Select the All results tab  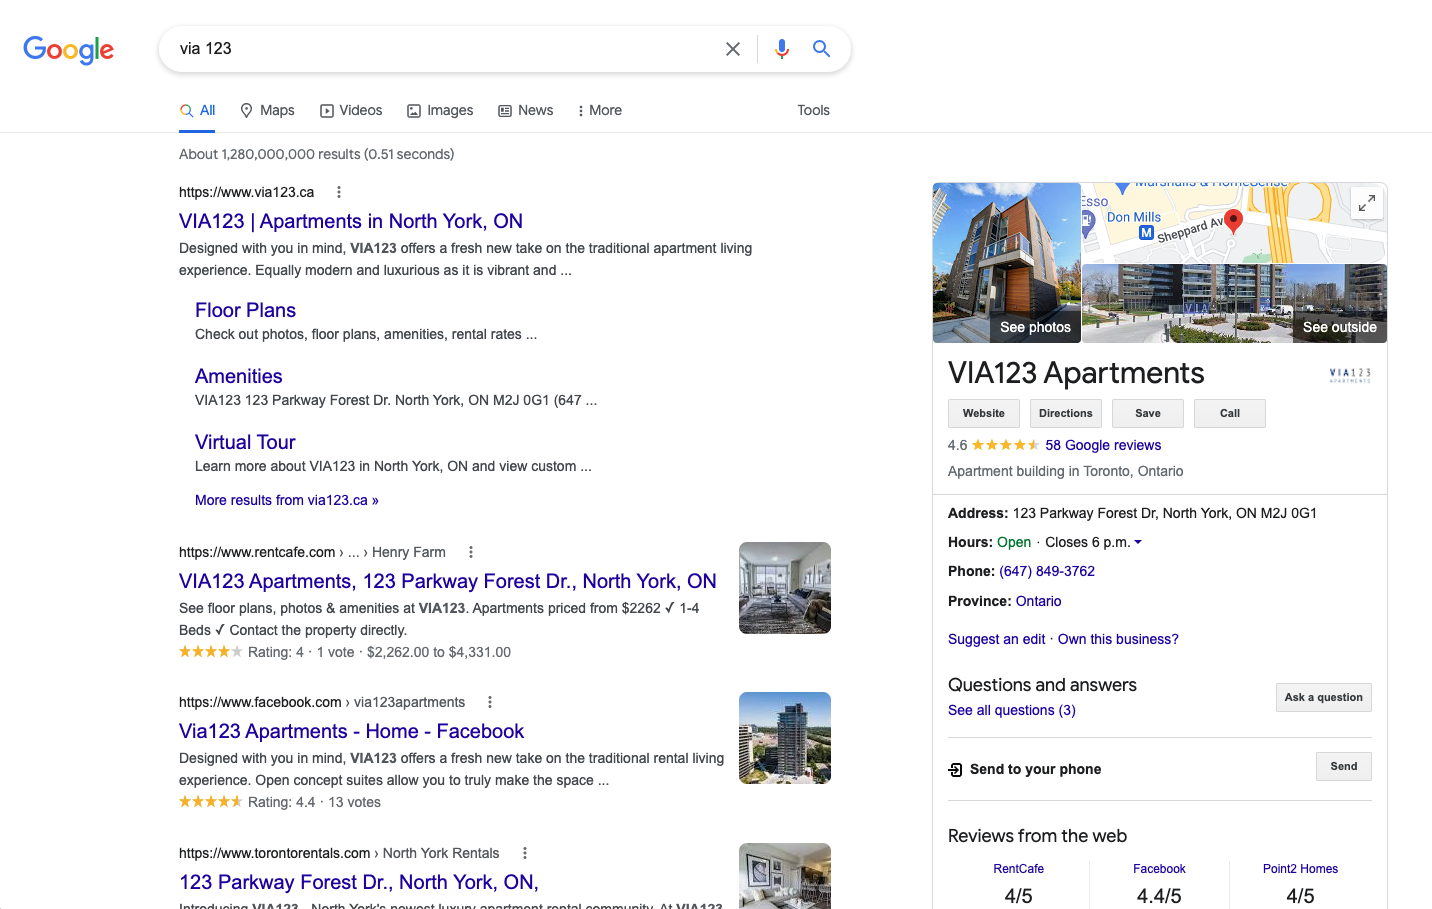point(198,110)
